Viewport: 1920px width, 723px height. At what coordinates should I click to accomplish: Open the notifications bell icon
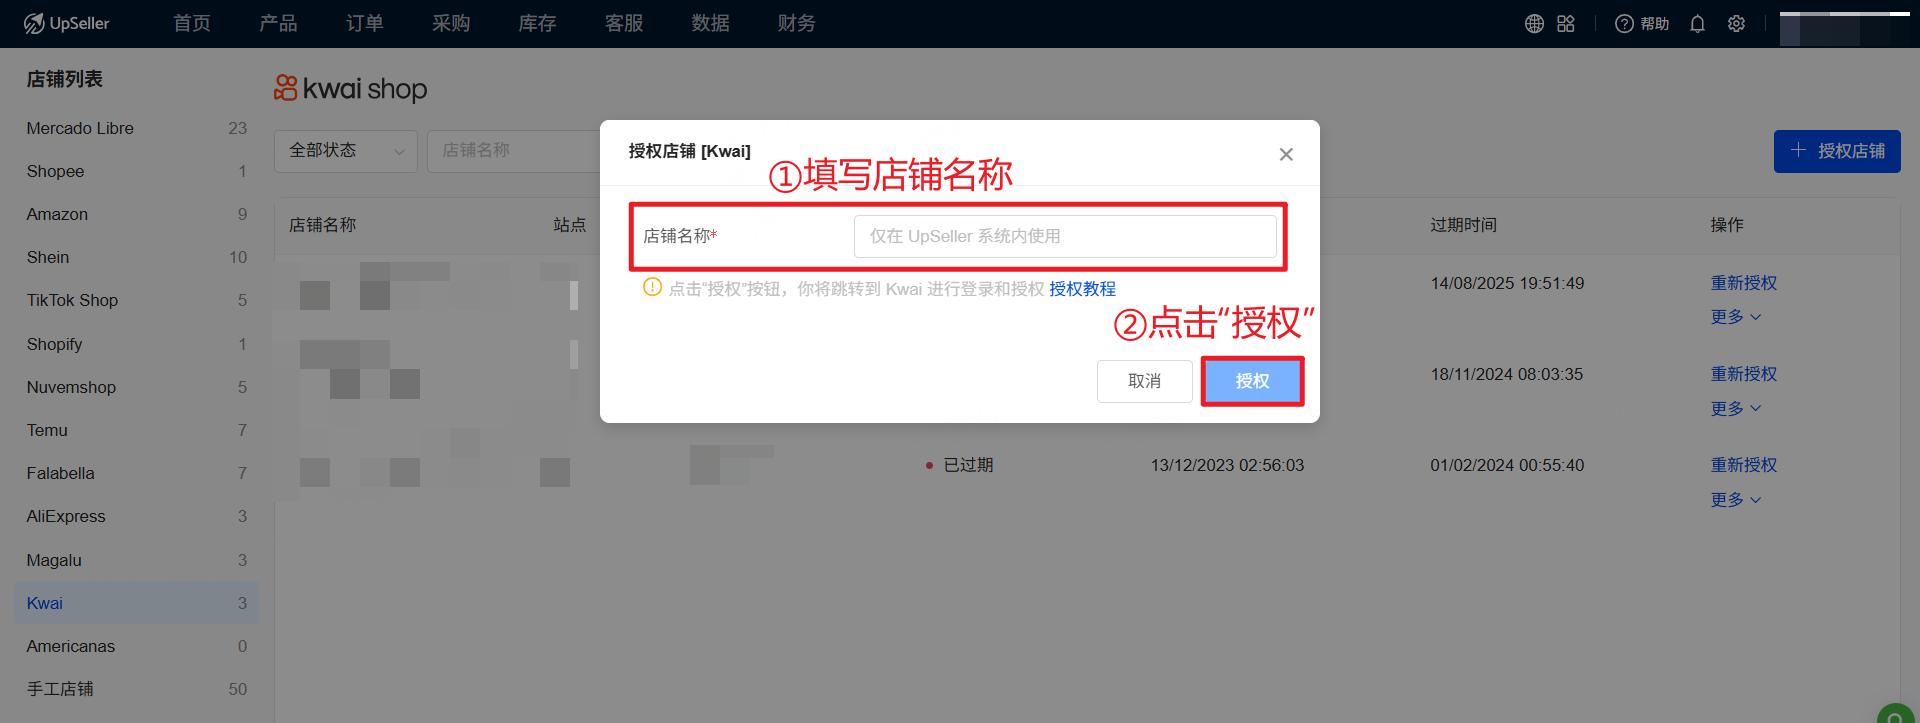pyautogui.click(x=1697, y=23)
